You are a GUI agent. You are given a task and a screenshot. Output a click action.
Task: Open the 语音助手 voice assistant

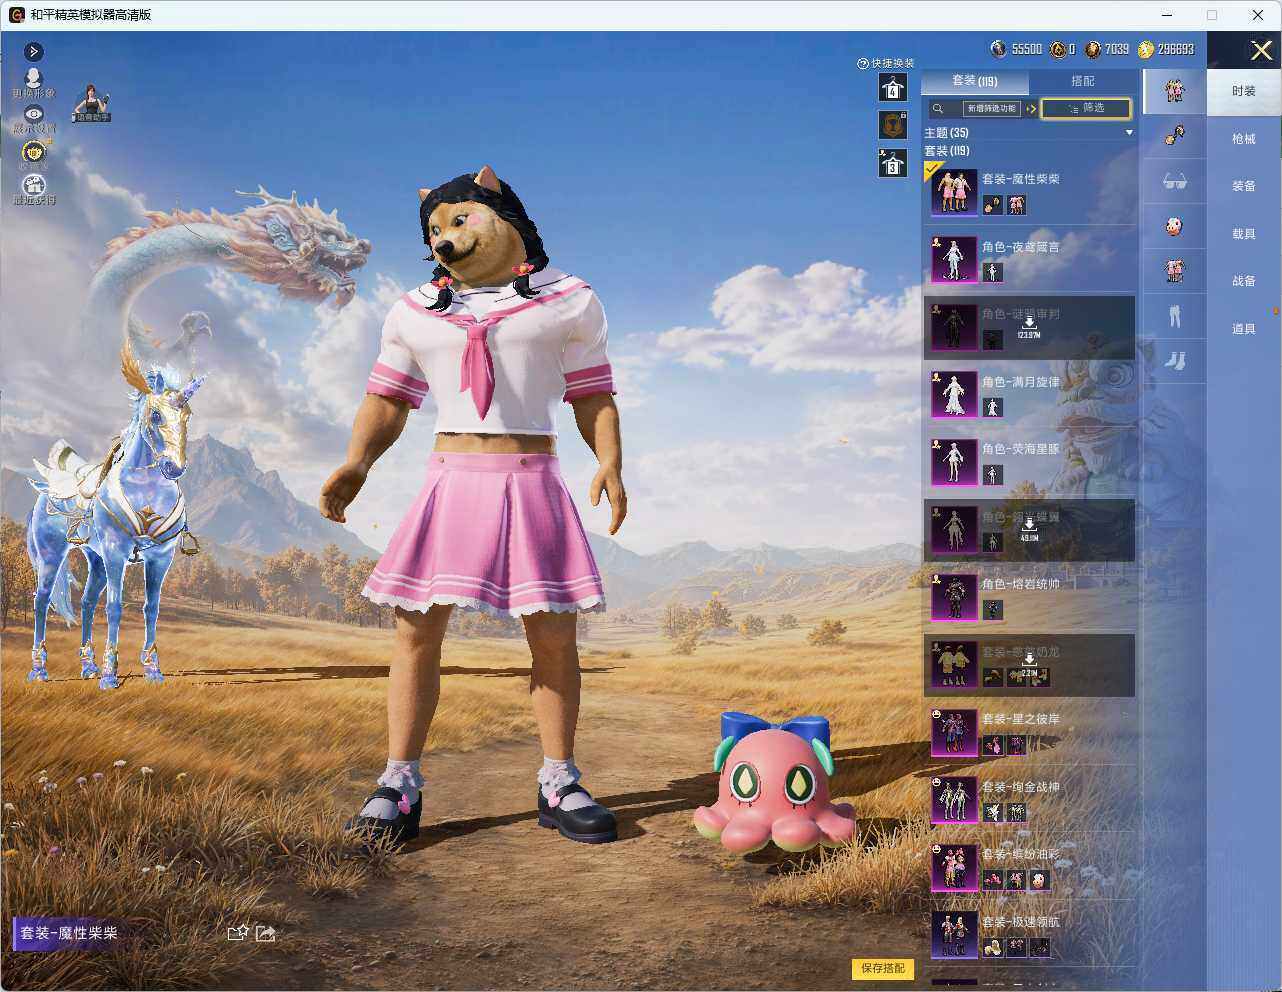[90, 103]
